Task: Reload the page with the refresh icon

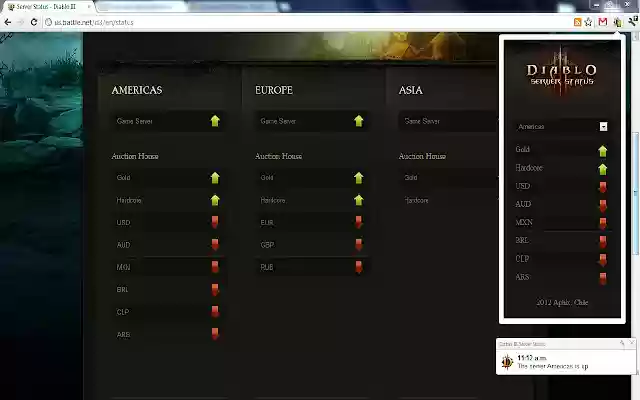Action: tap(34, 22)
